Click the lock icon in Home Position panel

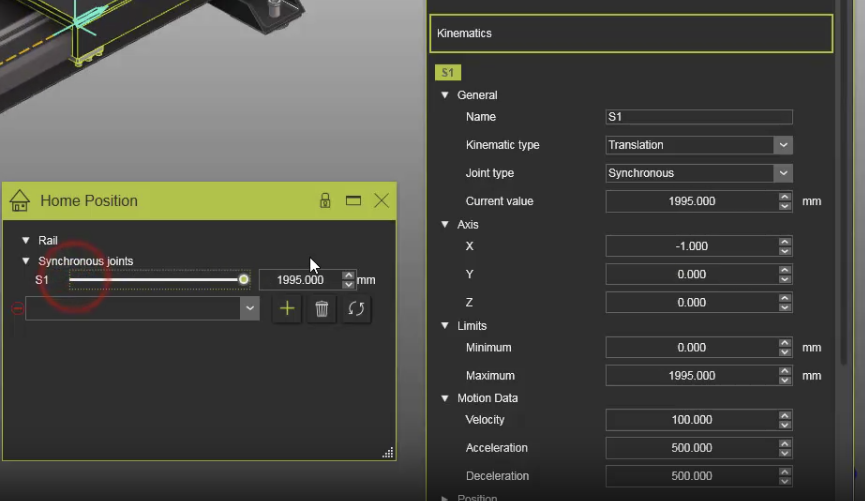click(325, 201)
